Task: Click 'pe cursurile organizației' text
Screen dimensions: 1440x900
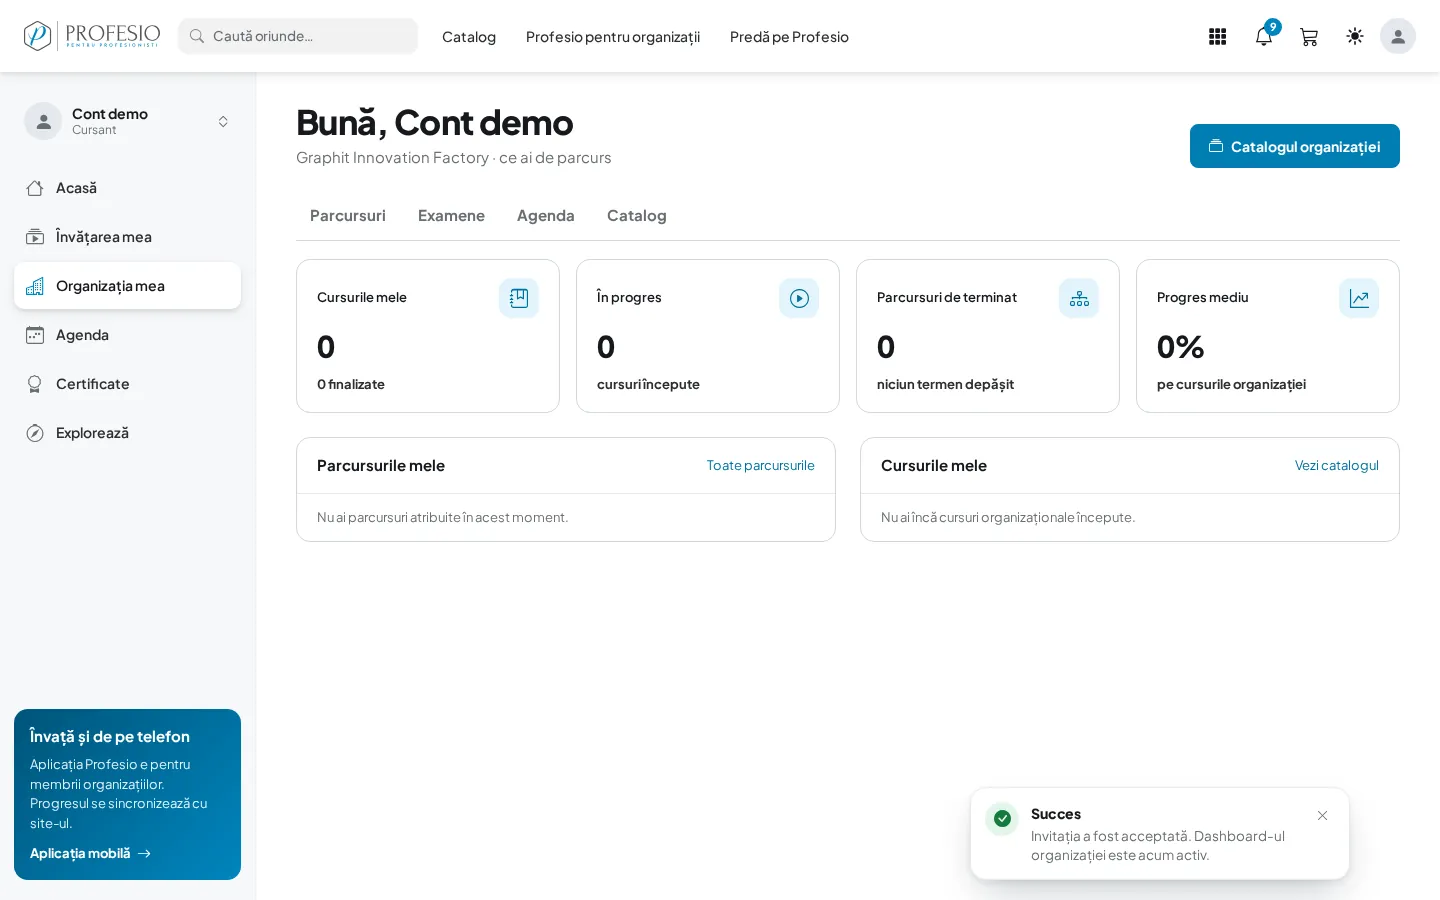Action: 1231,384
